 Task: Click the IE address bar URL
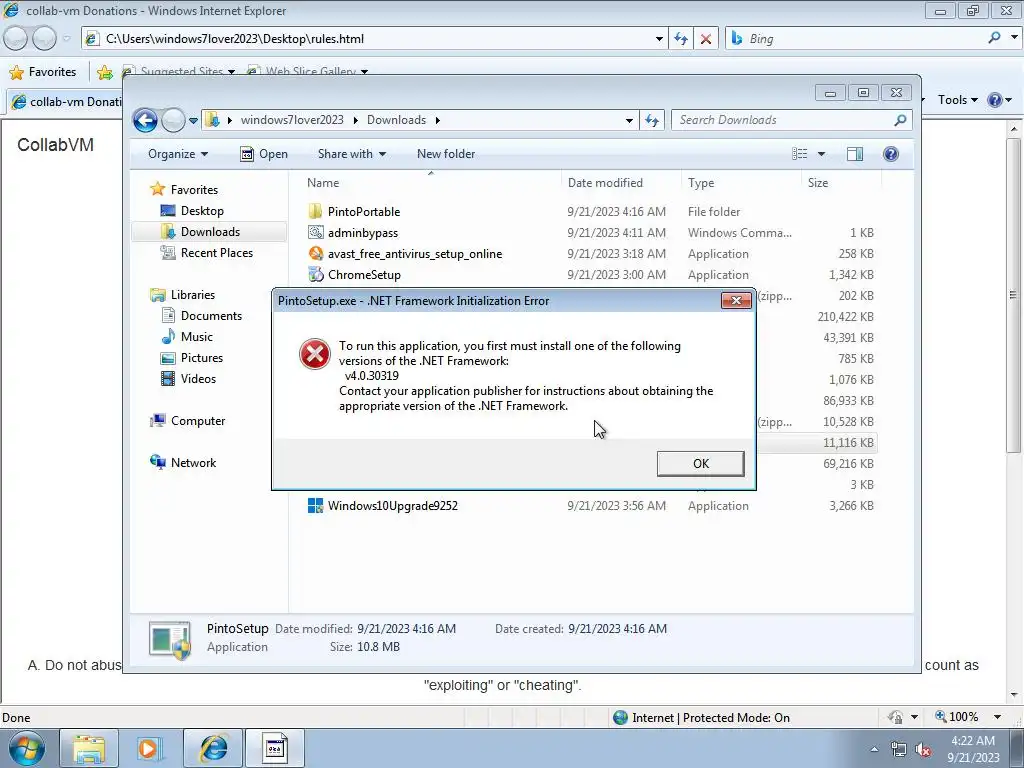tap(235, 39)
